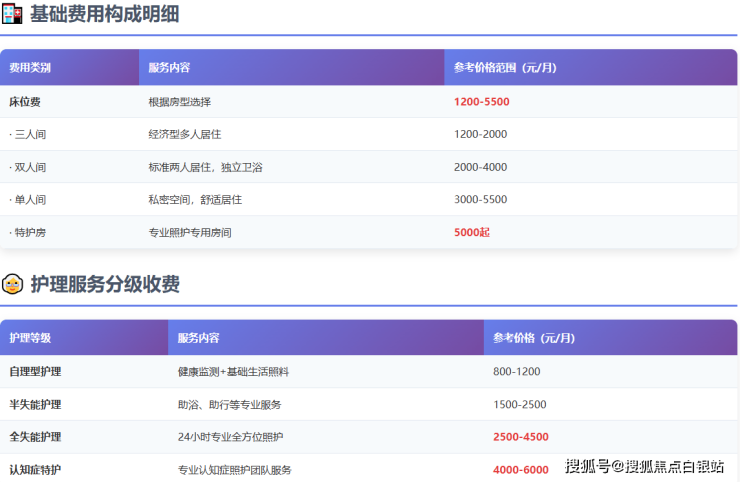Select the 认知症特护 row label
Viewport: 740px width, 482px height.
[x=35, y=470]
